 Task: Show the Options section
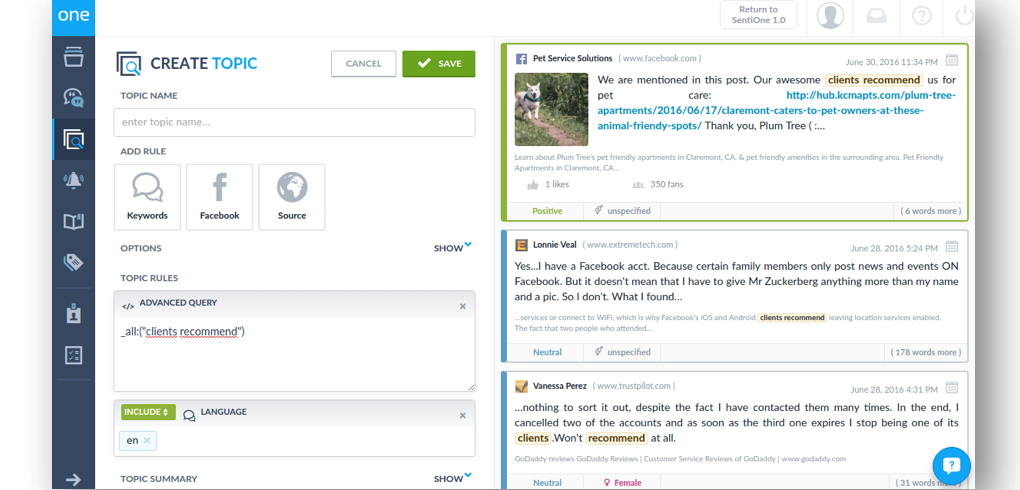[x=452, y=247]
